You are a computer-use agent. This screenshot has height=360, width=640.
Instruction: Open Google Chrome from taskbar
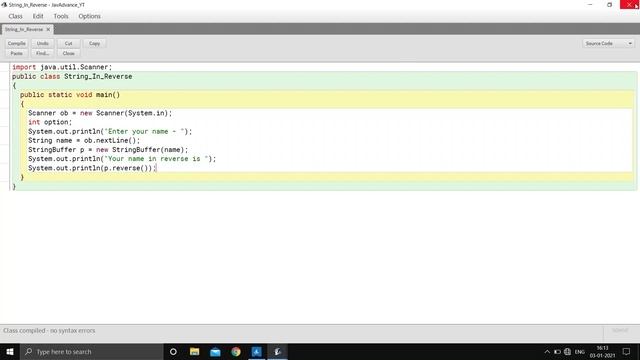click(x=236, y=351)
